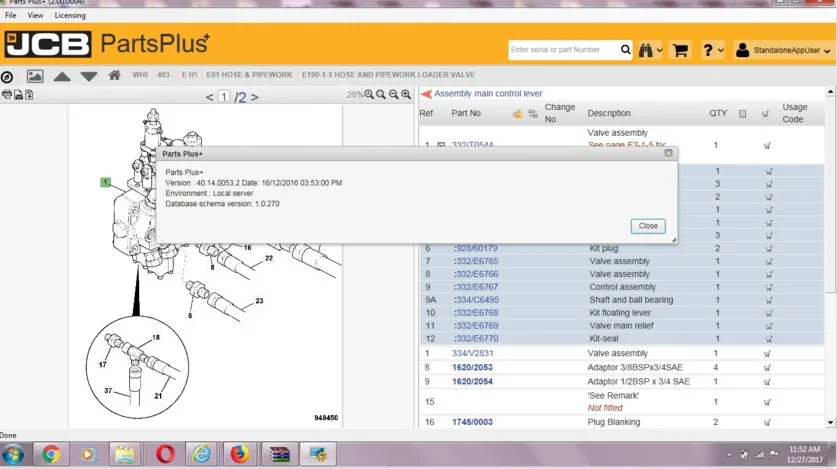
Task: Open the StandaloneAppUser account dropdown
Action: point(783,50)
